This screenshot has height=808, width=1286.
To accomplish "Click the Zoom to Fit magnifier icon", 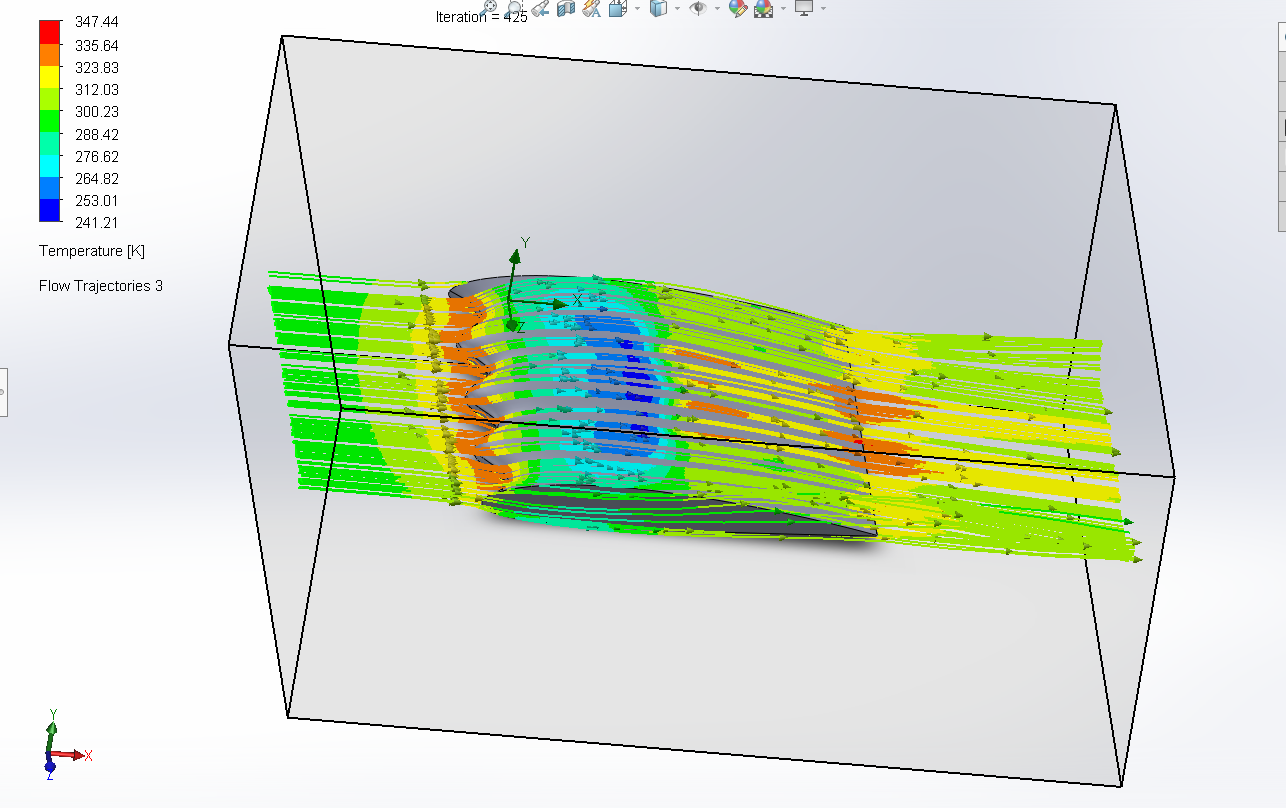I will pyautogui.click(x=490, y=6).
